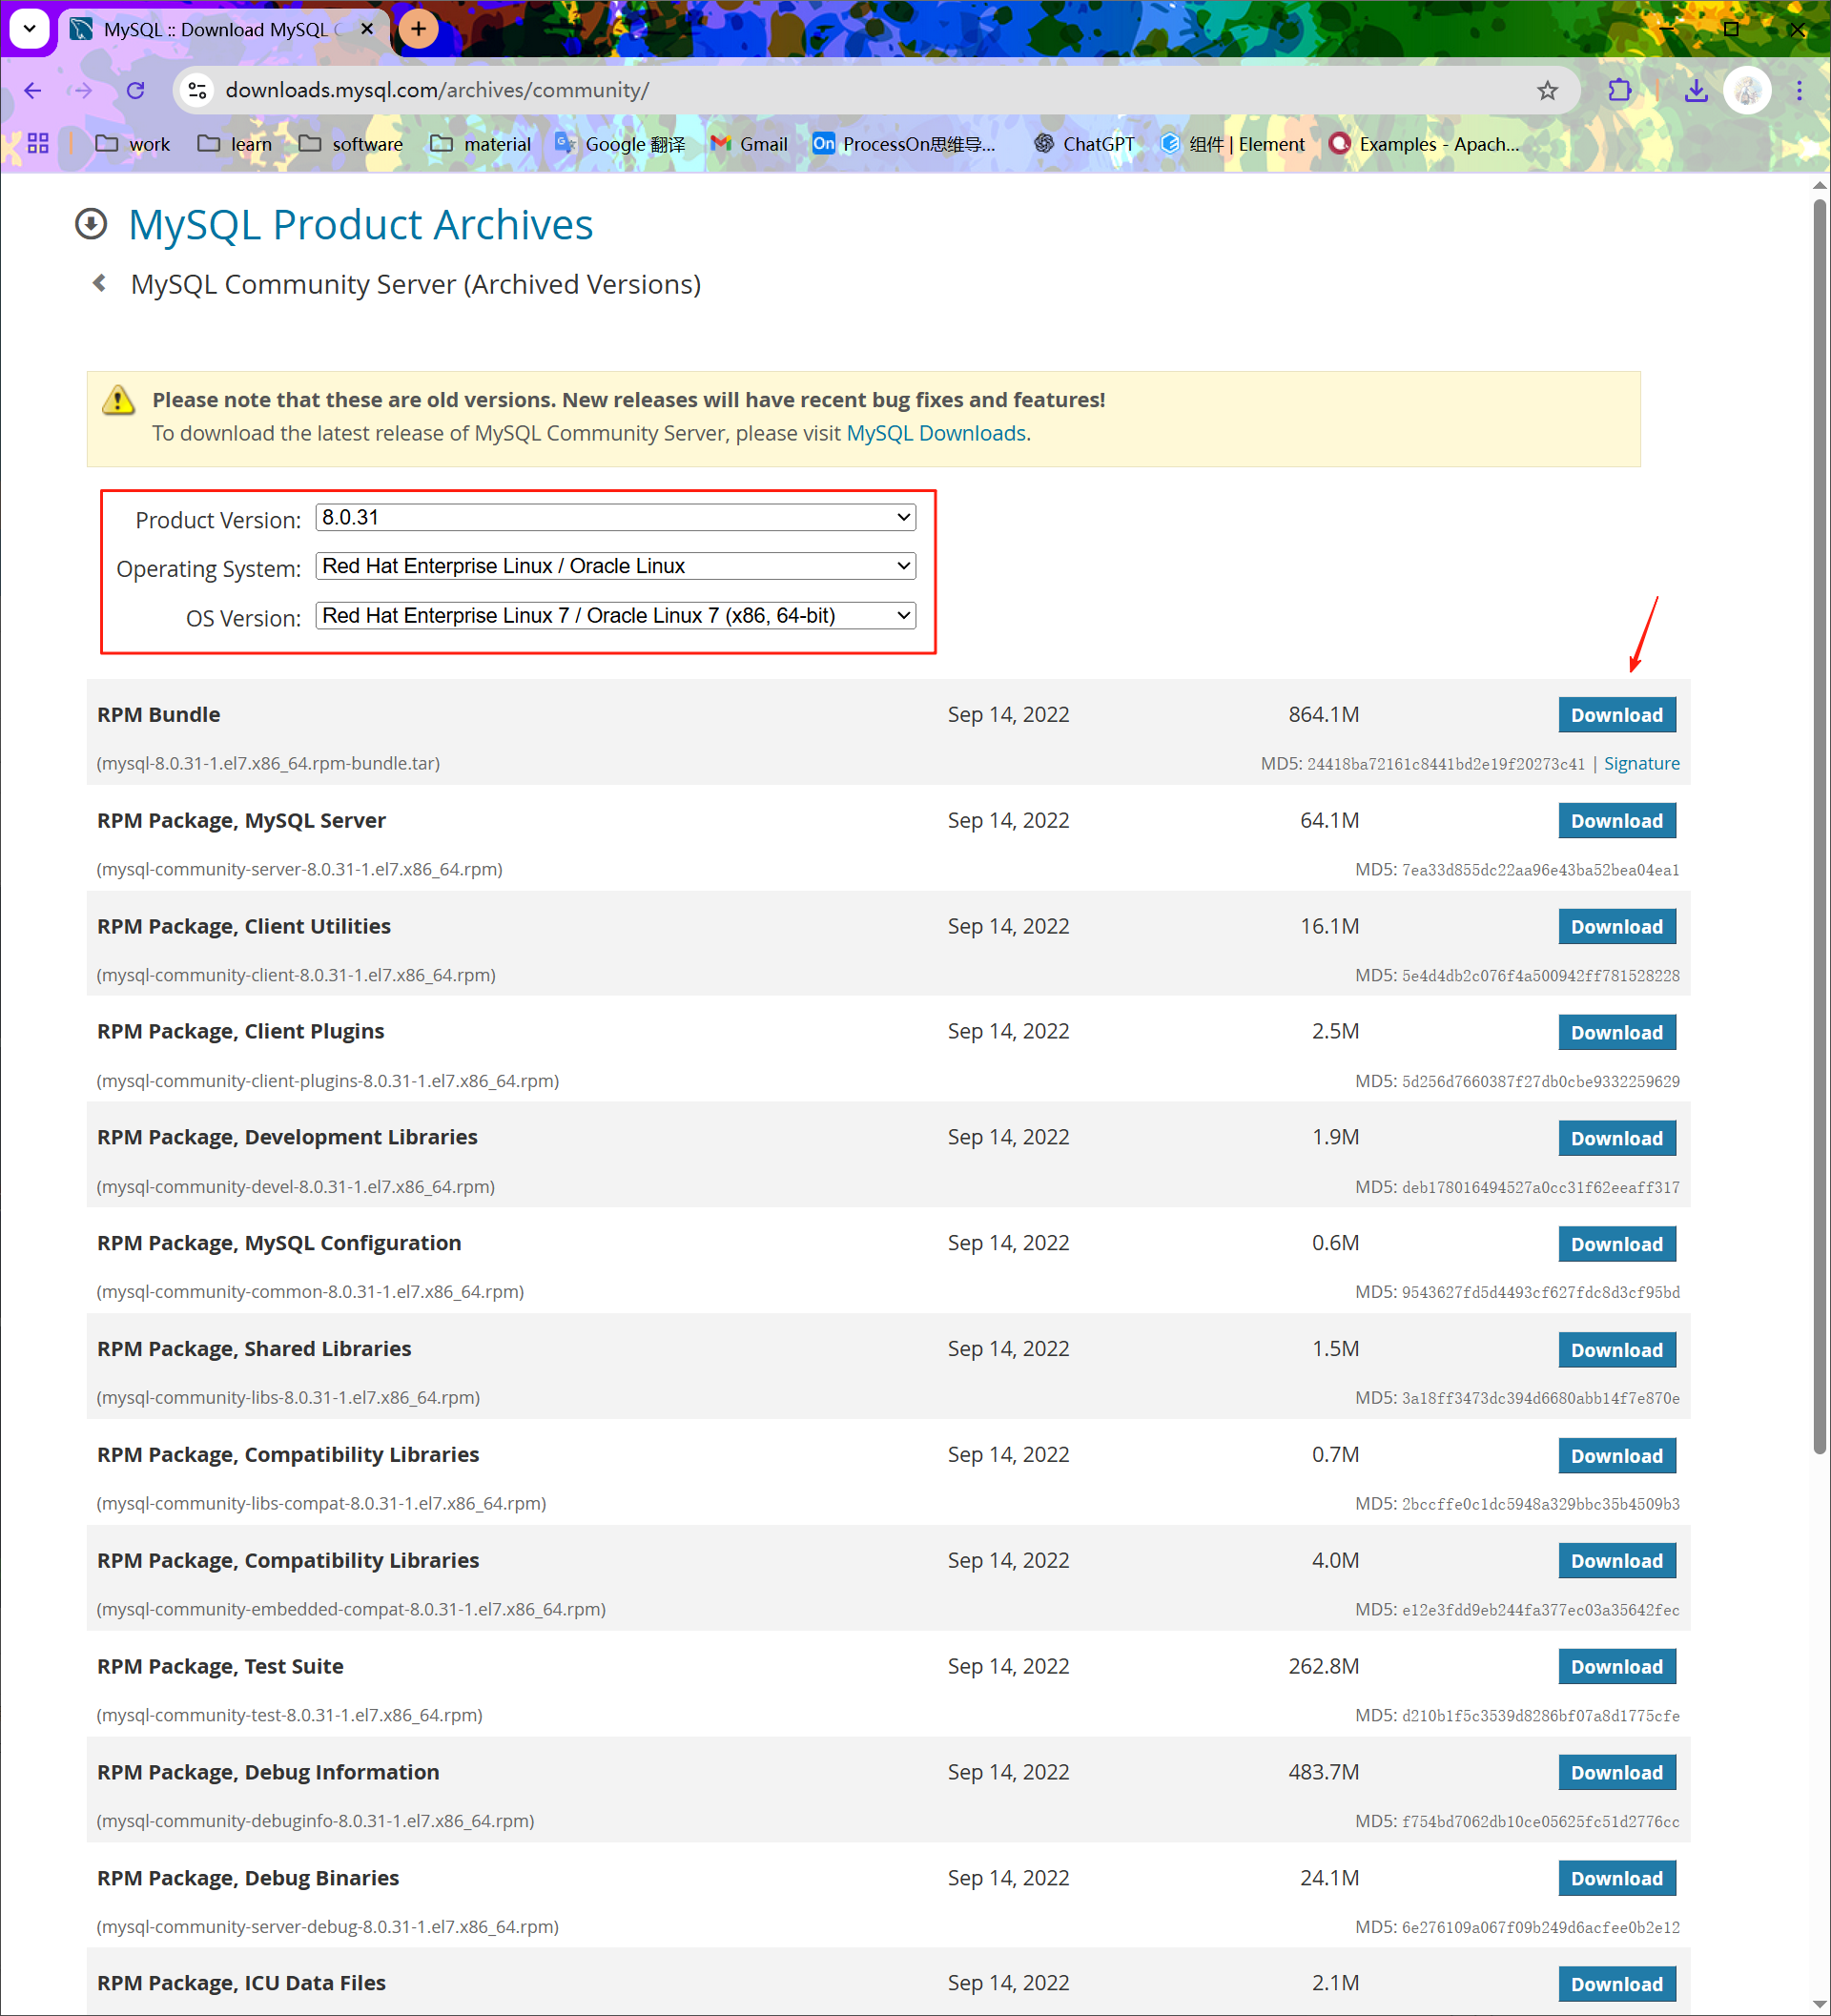Open the browser extensions puzzle icon
Screen dimensions: 1831x2016
[1619, 91]
